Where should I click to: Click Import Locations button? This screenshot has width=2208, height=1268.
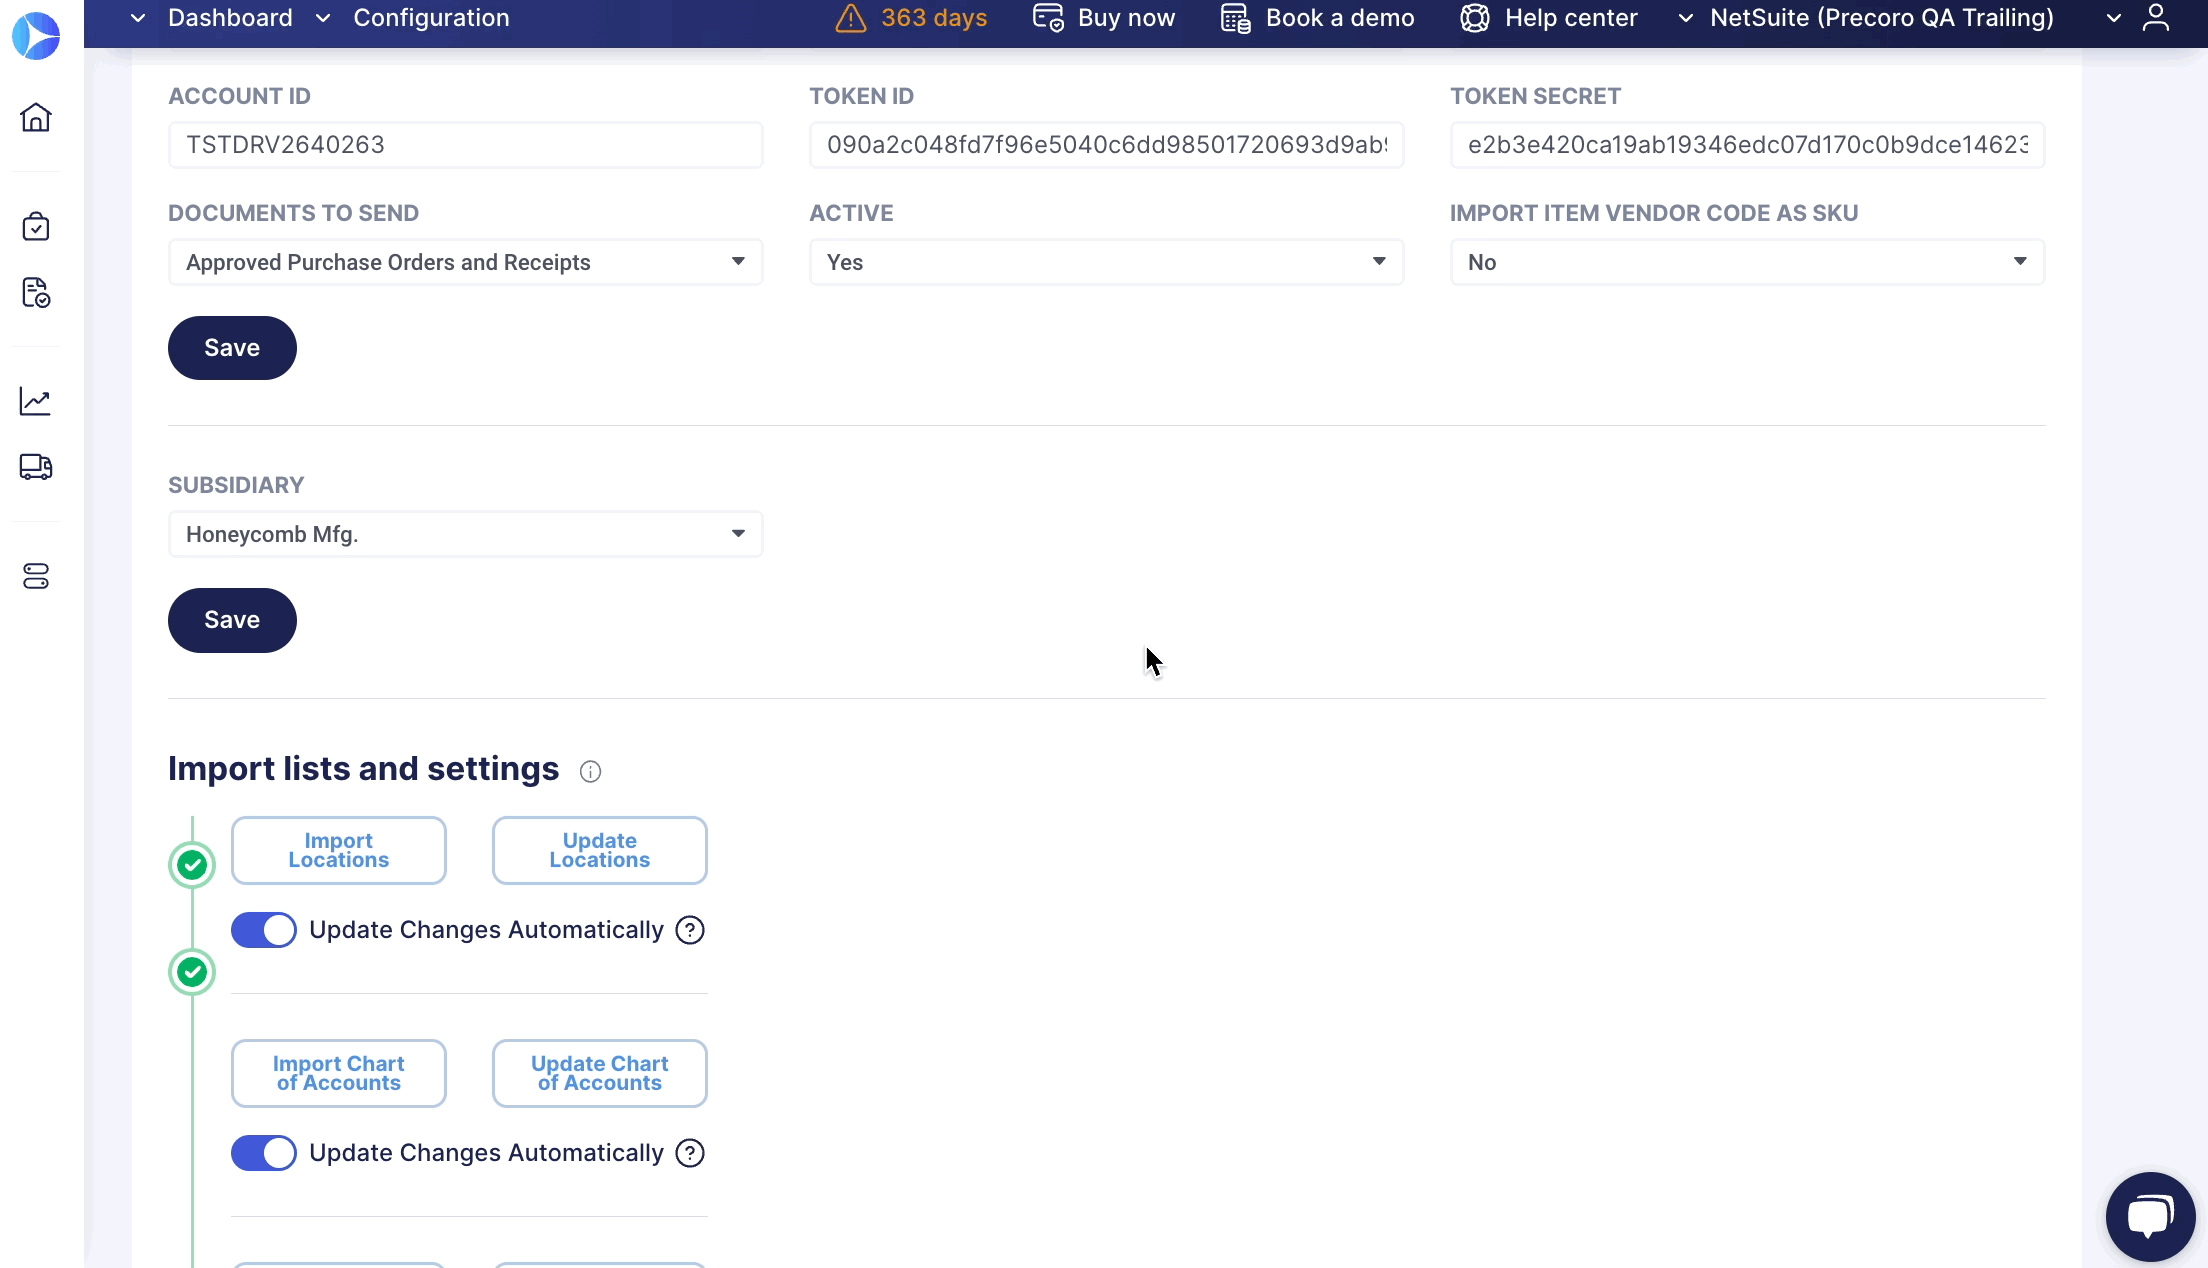338,849
